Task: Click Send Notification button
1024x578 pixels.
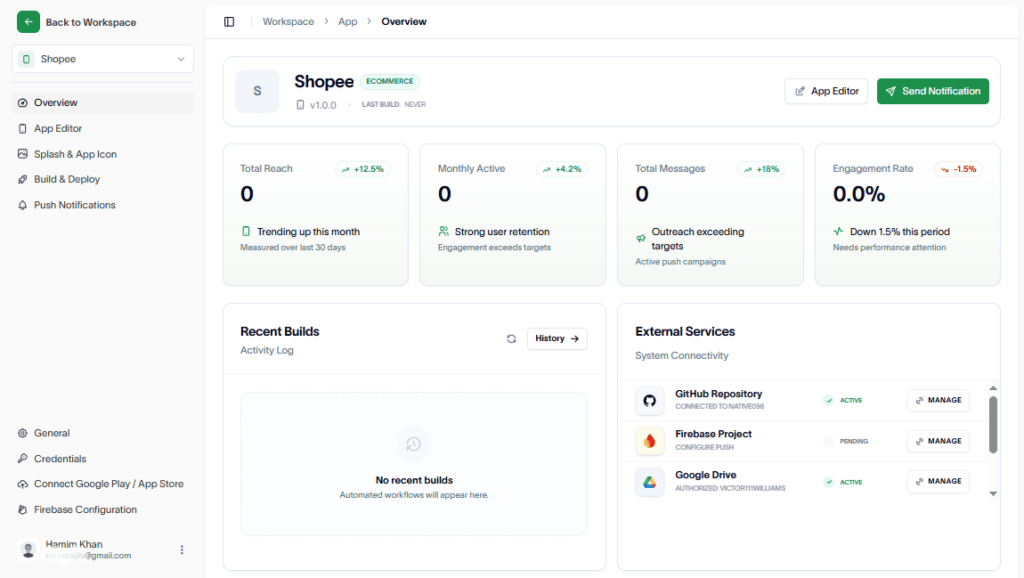Action: coord(933,91)
